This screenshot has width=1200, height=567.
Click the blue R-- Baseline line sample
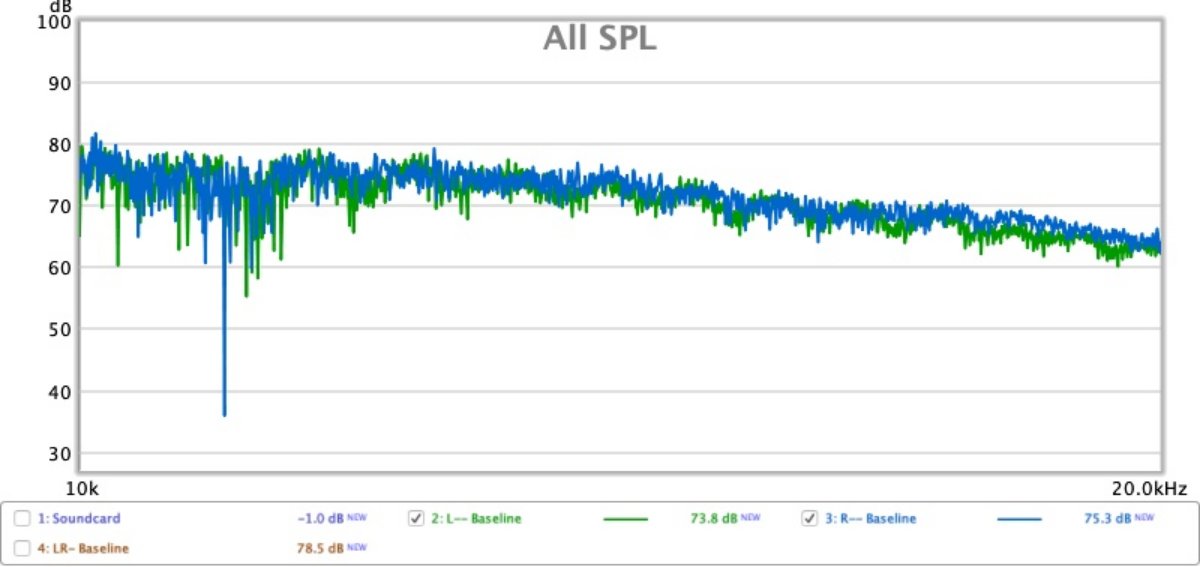coord(1019,519)
